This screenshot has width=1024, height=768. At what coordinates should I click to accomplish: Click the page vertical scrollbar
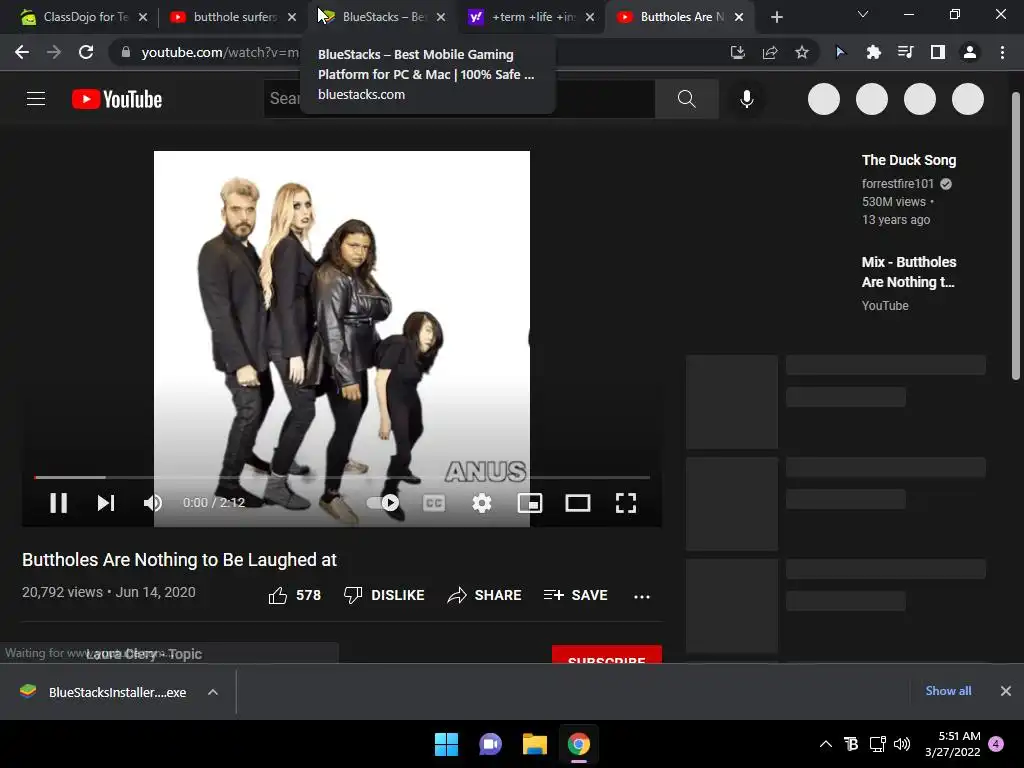[1016, 236]
